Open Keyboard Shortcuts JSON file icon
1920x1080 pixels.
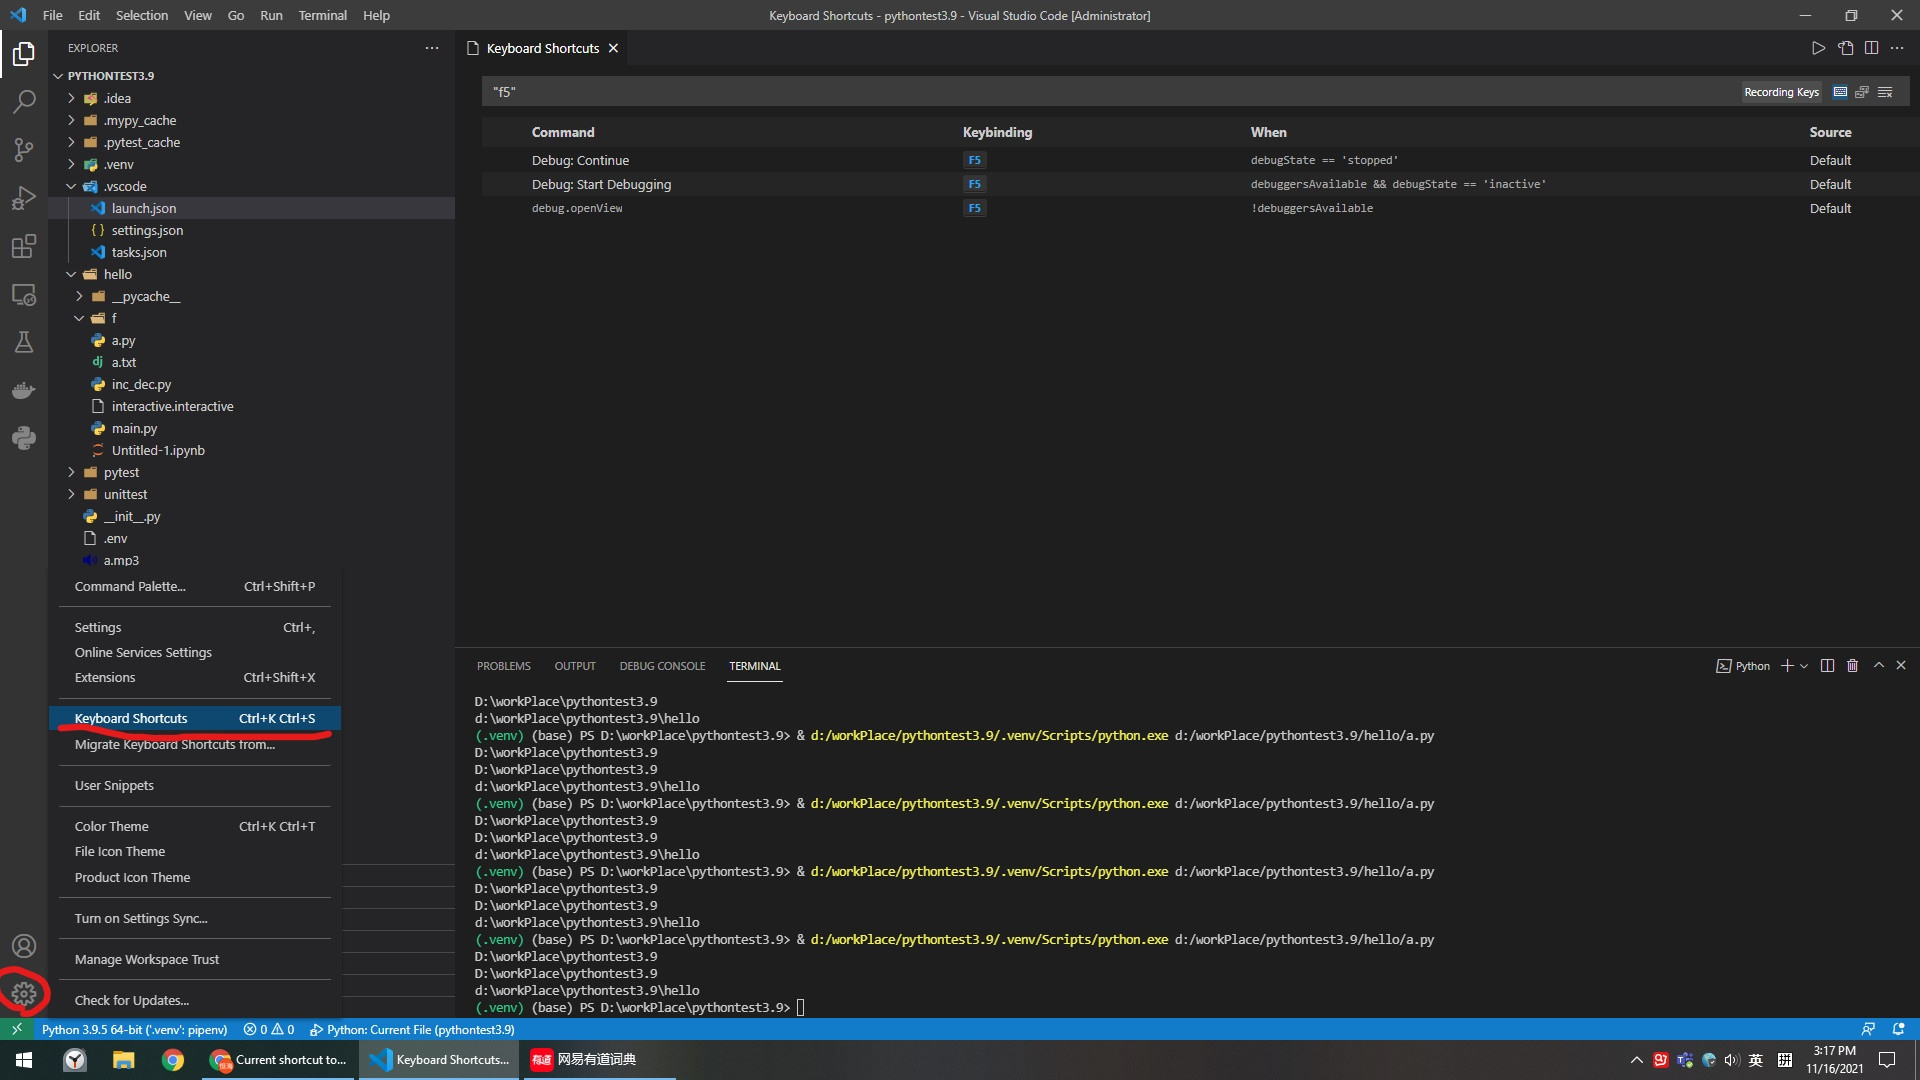[x=1845, y=48]
